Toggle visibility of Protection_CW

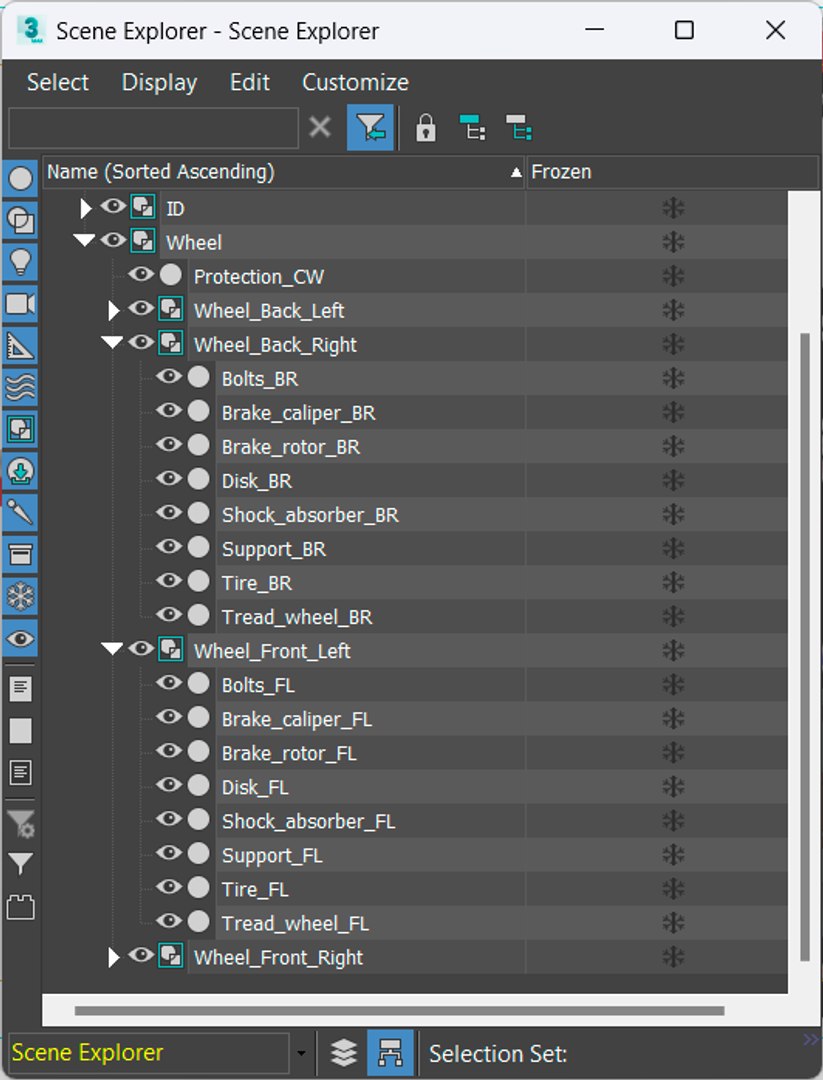point(140,274)
